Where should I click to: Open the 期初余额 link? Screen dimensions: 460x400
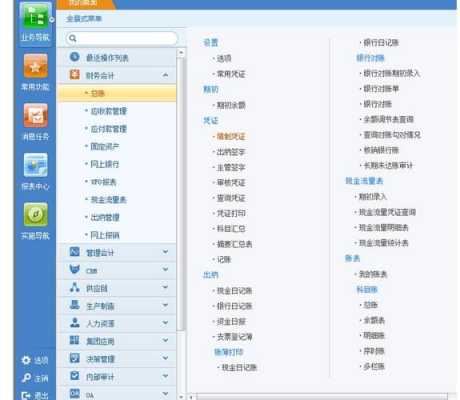[231, 105]
